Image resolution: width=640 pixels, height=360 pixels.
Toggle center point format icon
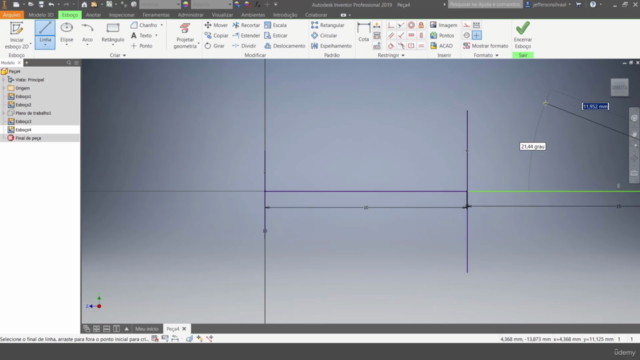pyautogui.click(x=476, y=36)
